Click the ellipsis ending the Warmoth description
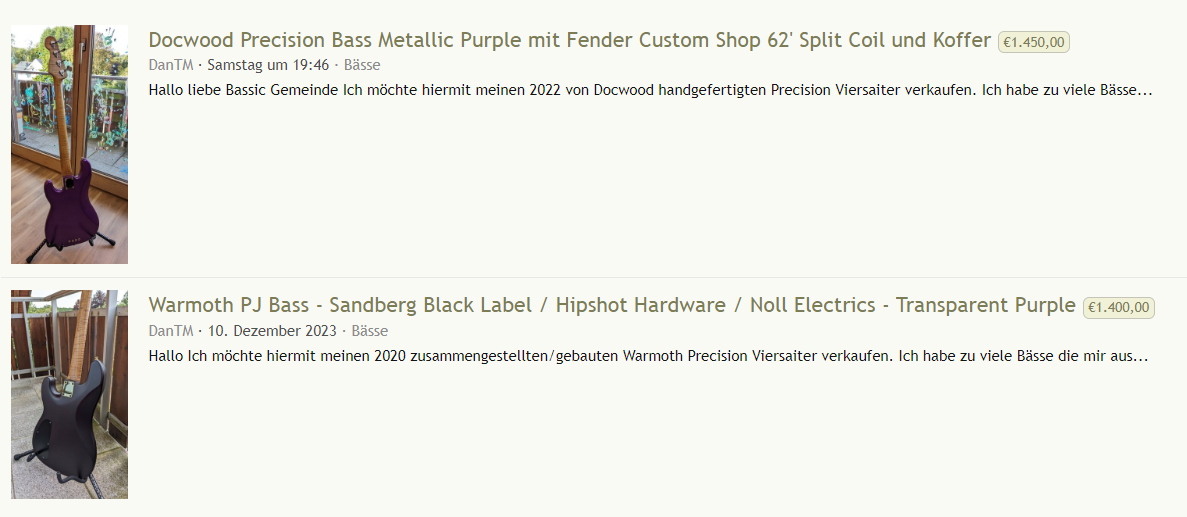Viewport: 1187px width, 517px height. pyautogui.click(x=1142, y=357)
